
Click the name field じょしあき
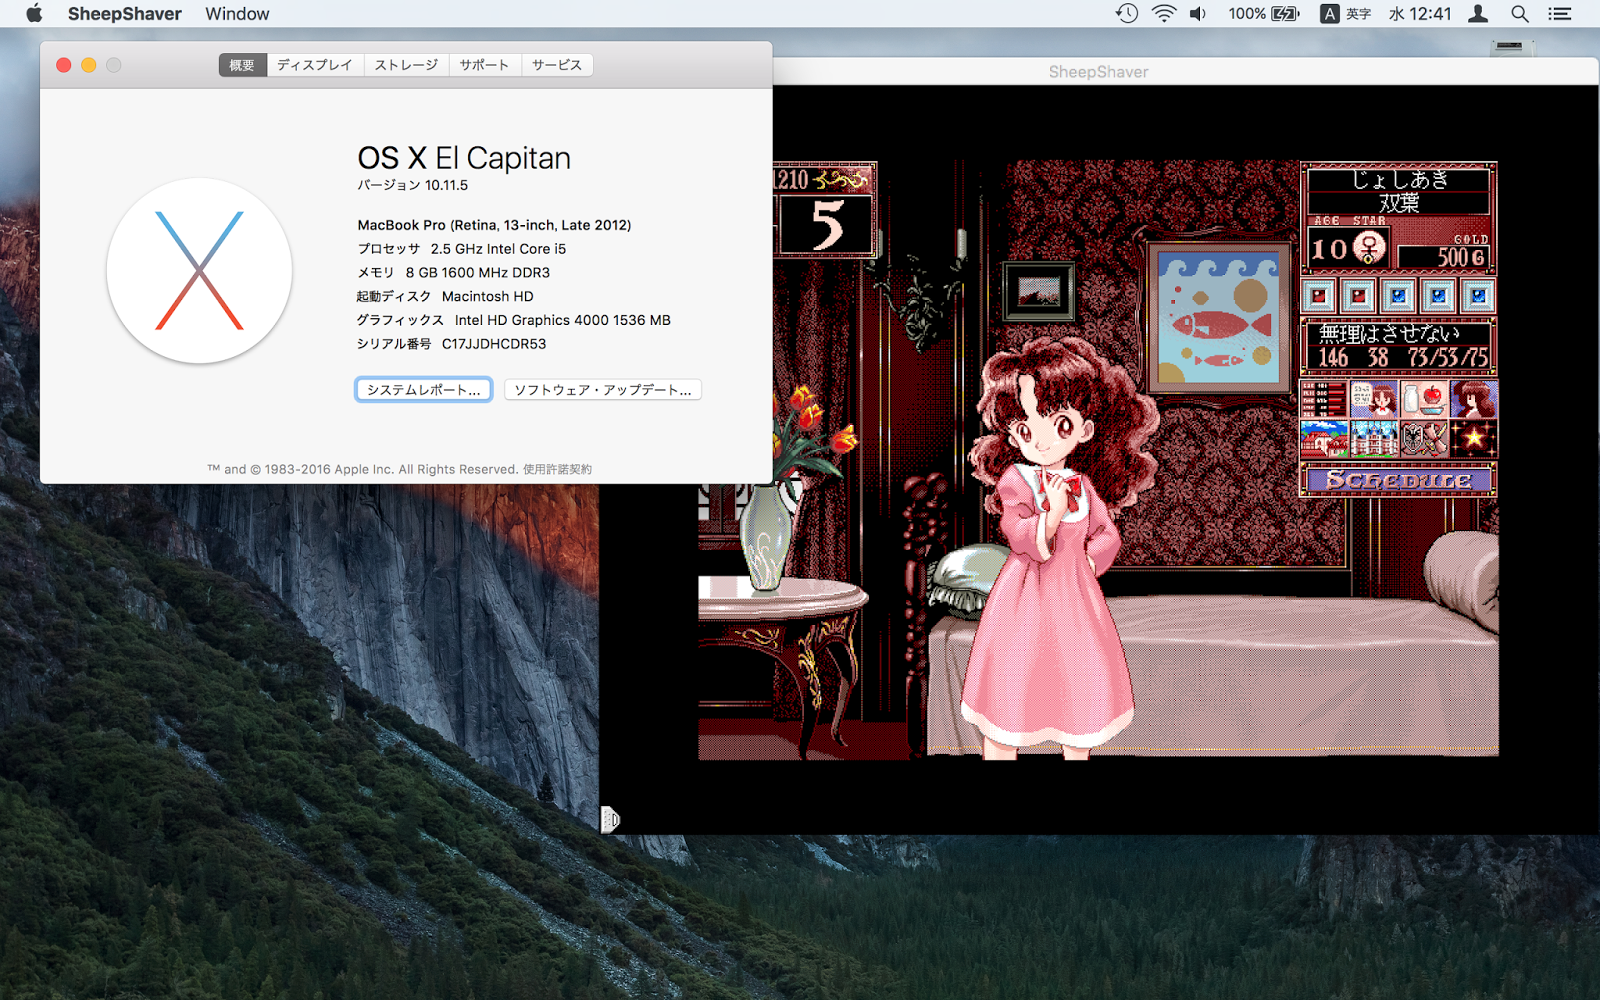coord(1400,179)
